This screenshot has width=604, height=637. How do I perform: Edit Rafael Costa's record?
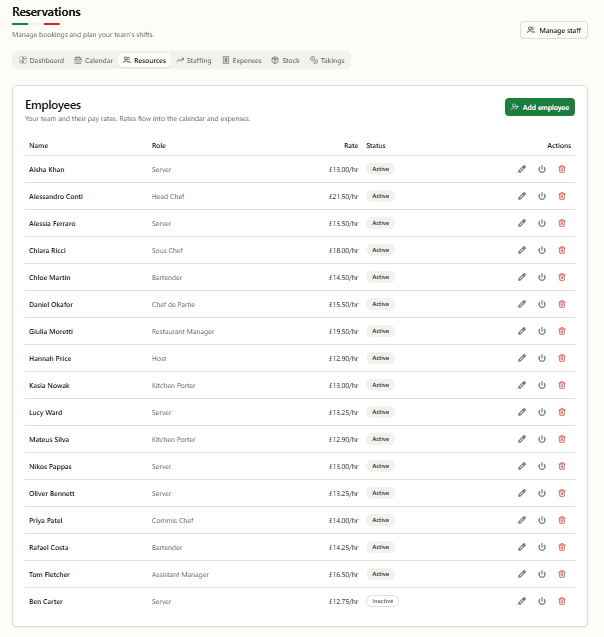pos(522,547)
